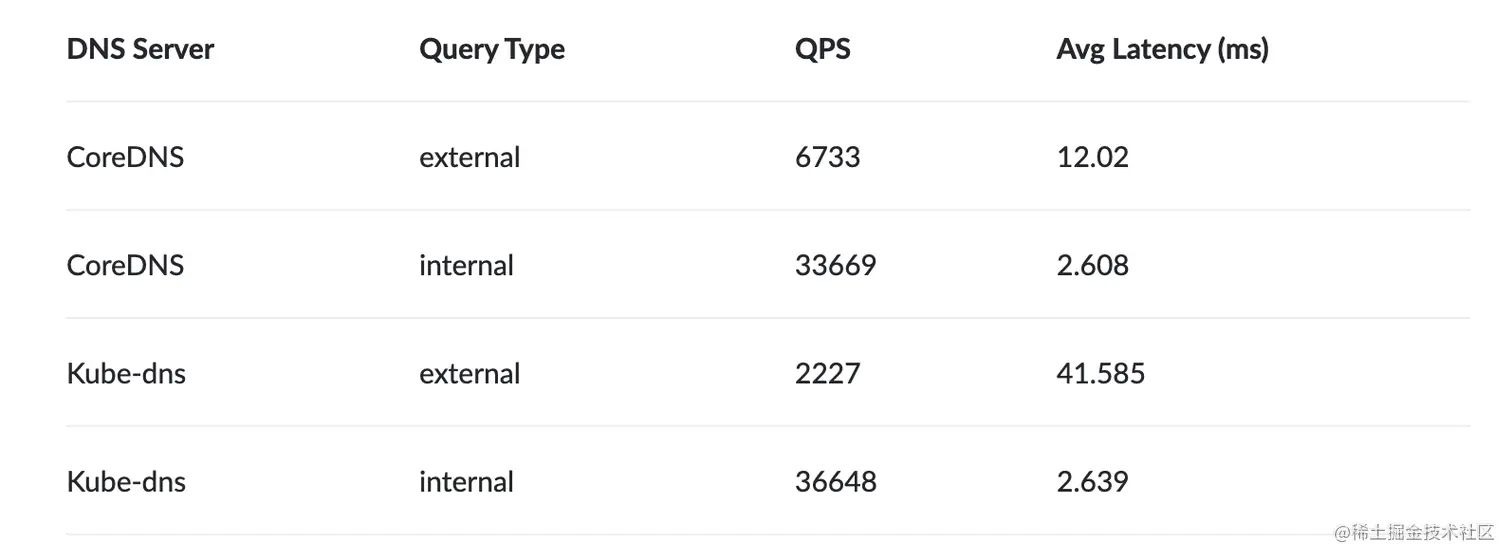1512x560 pixels.
Task: Select the first Kube-dns server cell
Action: tap(126, 373)
